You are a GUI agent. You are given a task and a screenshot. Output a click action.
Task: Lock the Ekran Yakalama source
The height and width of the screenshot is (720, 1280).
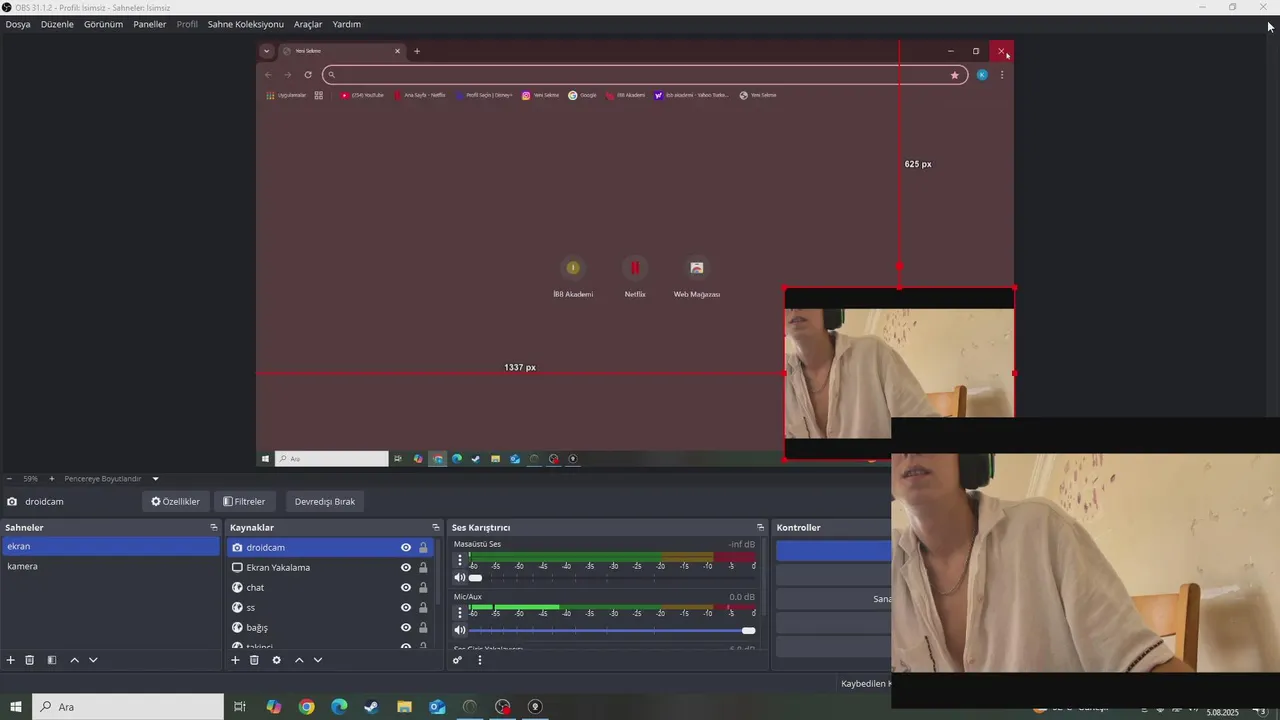(423, 567)
